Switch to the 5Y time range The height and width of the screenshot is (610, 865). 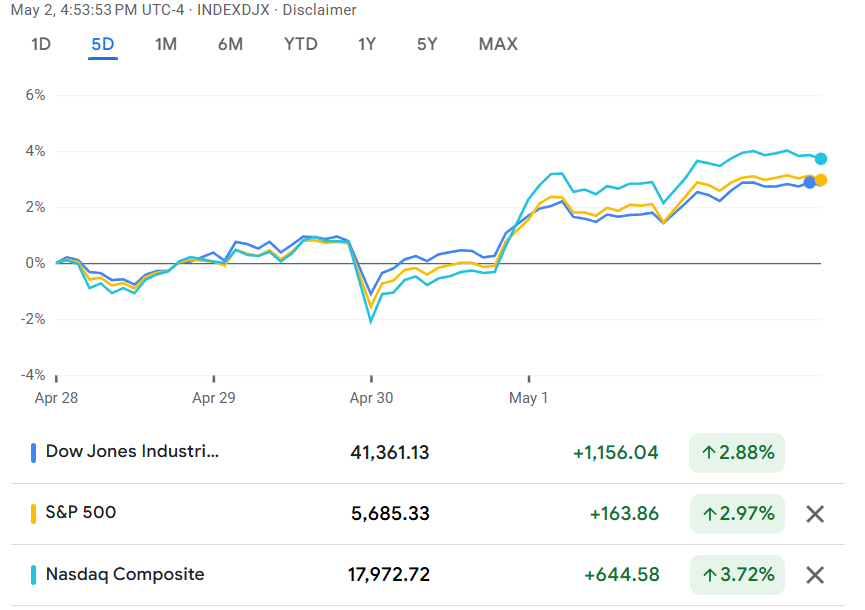427,44
